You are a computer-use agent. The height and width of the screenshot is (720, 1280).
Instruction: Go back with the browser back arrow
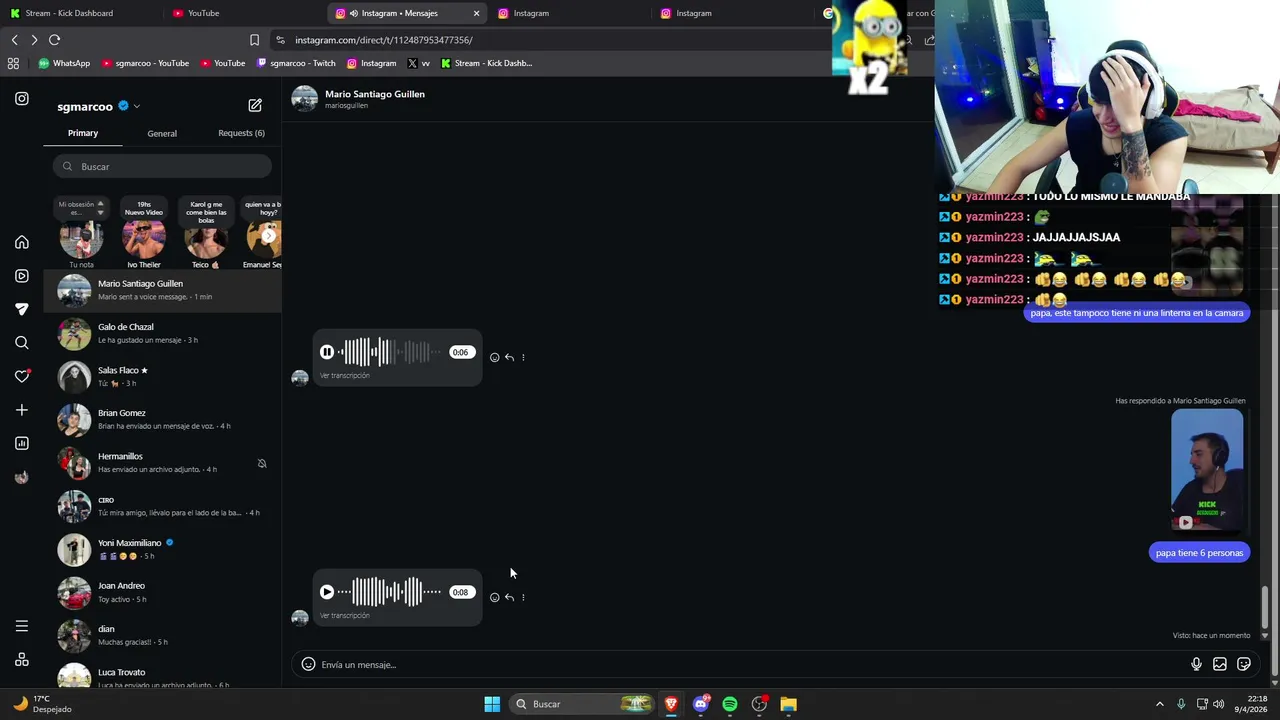[x=14, y=40]
